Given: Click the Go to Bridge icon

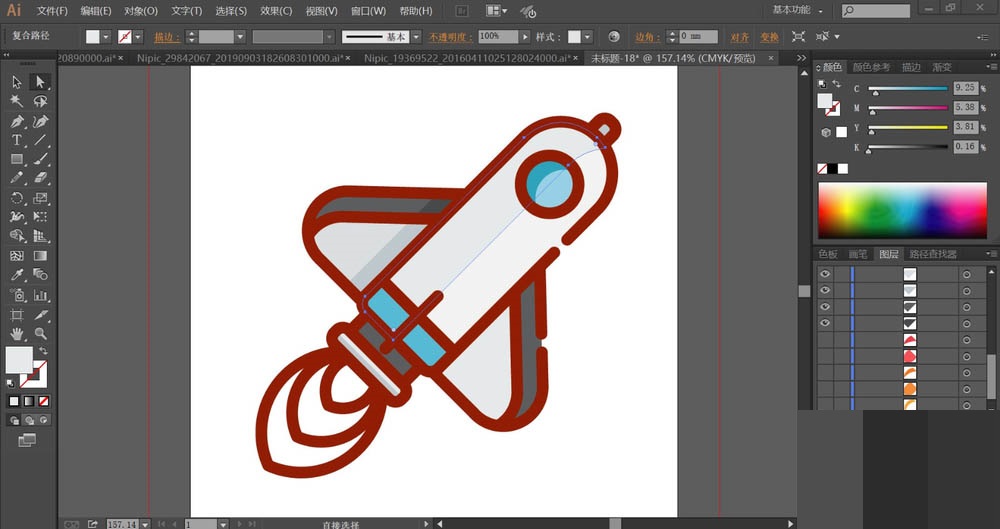Looking at the screenshot, I should point(461,11).
